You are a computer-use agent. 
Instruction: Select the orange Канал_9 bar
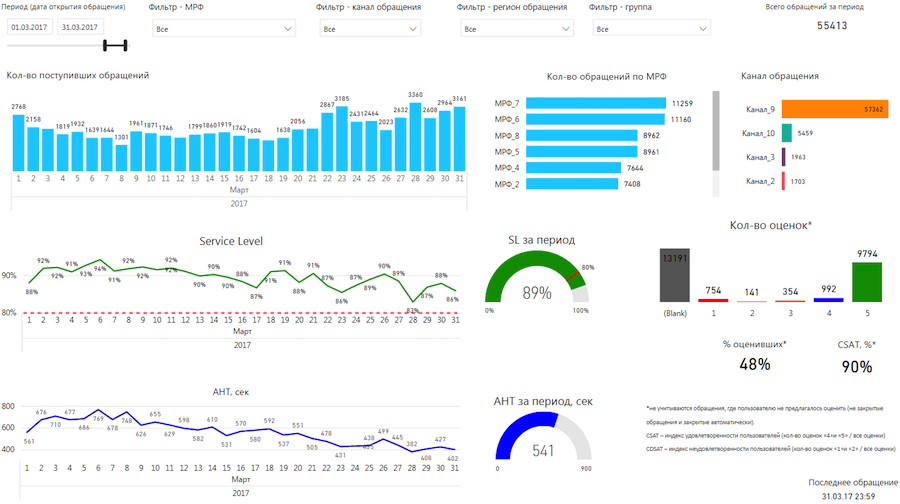click(x=835, y=109)
